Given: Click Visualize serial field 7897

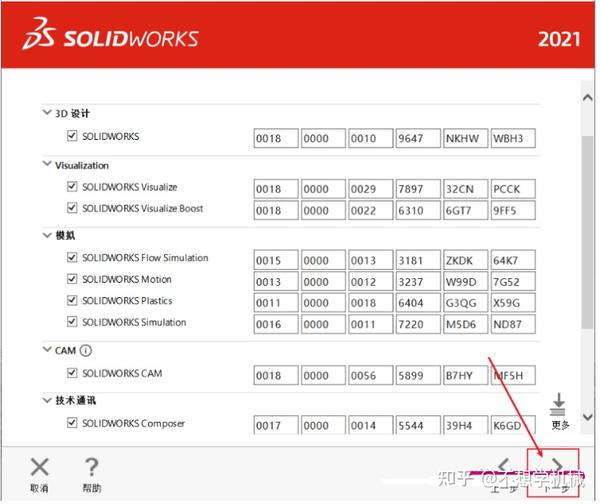Looking at the screenshot, I should point(418,189).
